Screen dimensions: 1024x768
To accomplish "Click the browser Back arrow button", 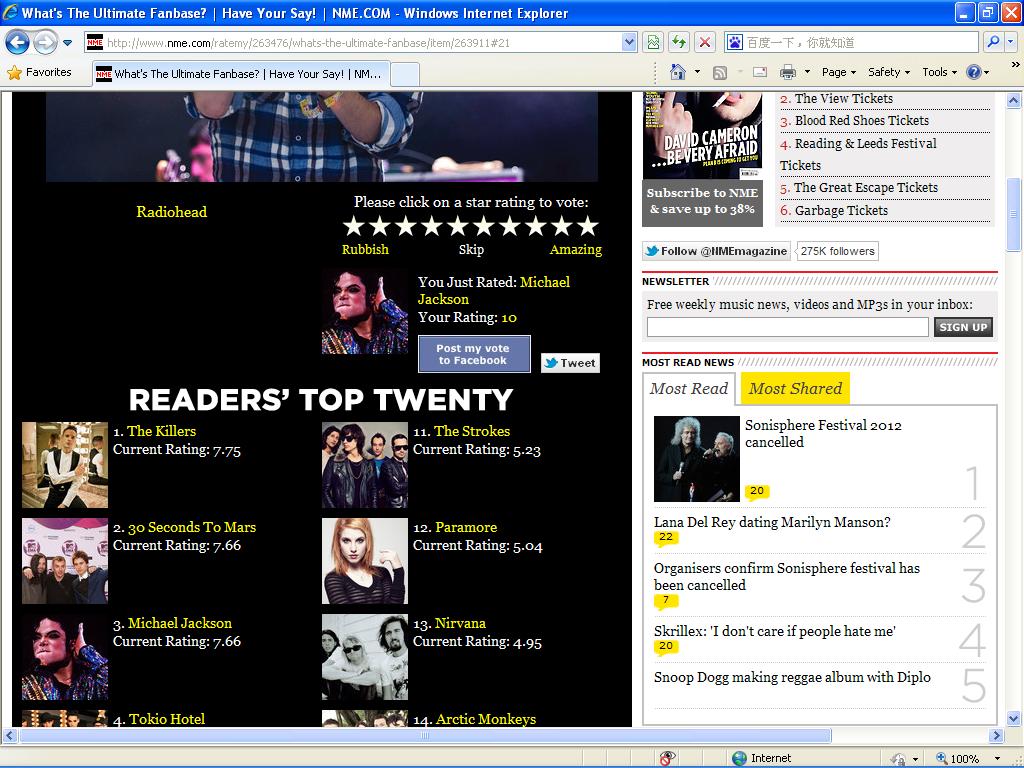I will [x=18, y=42].
